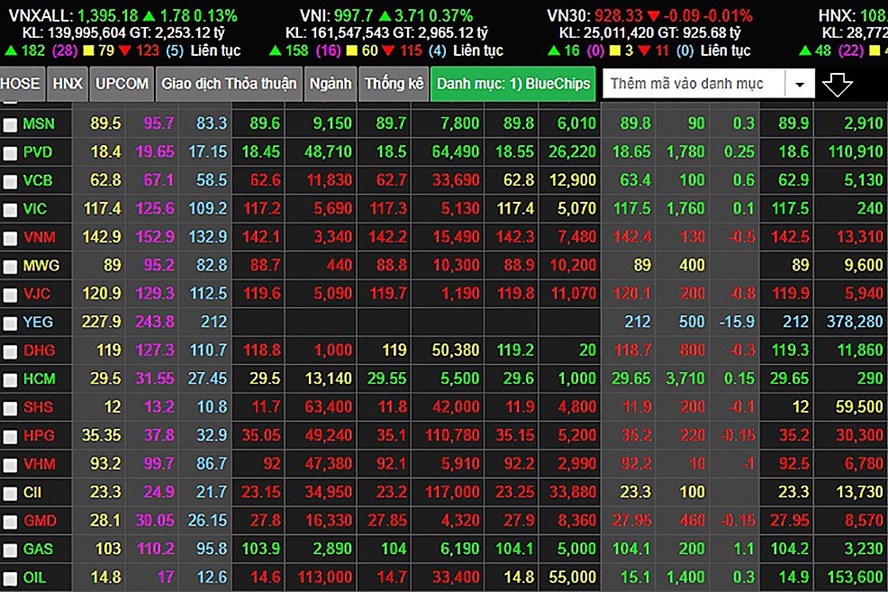Open the UPCOM tab

(121, 84)
